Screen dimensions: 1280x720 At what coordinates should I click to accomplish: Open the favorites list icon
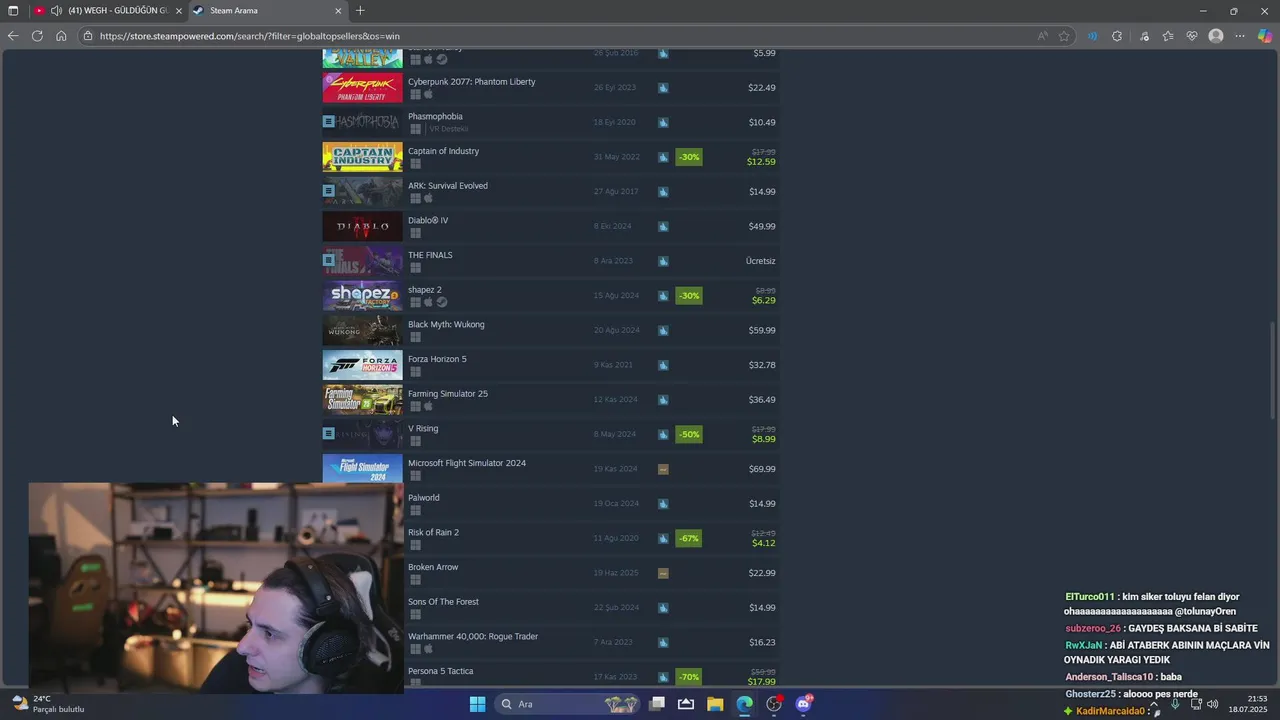pyautogui.click(x=1168, y=36)
